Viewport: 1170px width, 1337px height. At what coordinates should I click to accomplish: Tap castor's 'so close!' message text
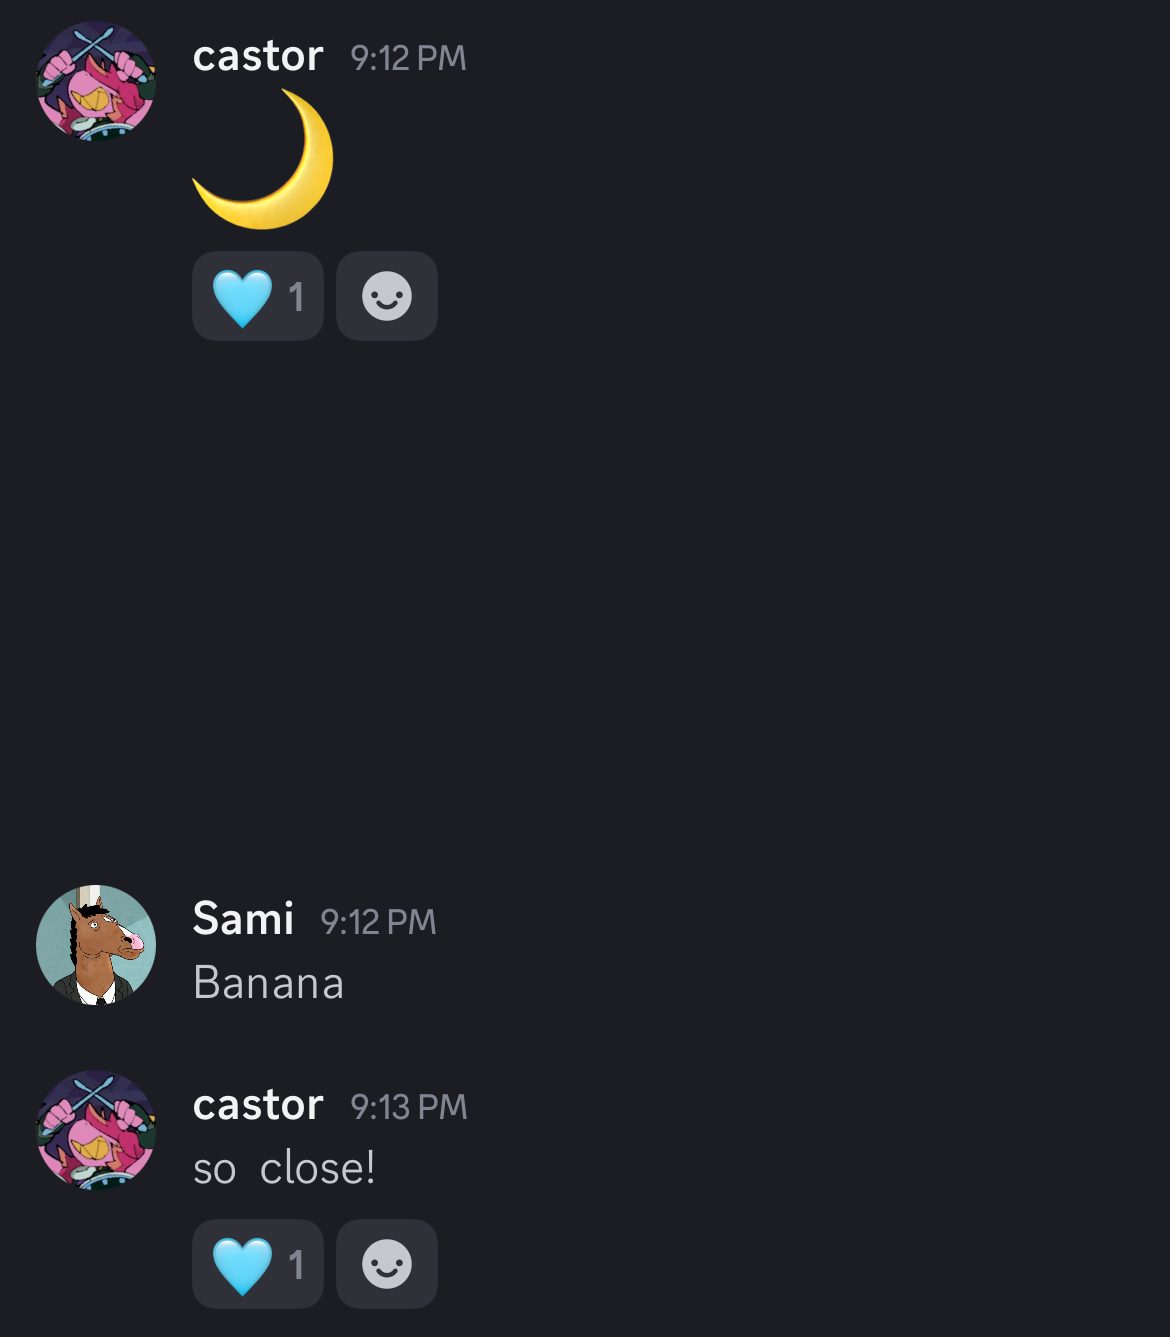click(284, 1168)
